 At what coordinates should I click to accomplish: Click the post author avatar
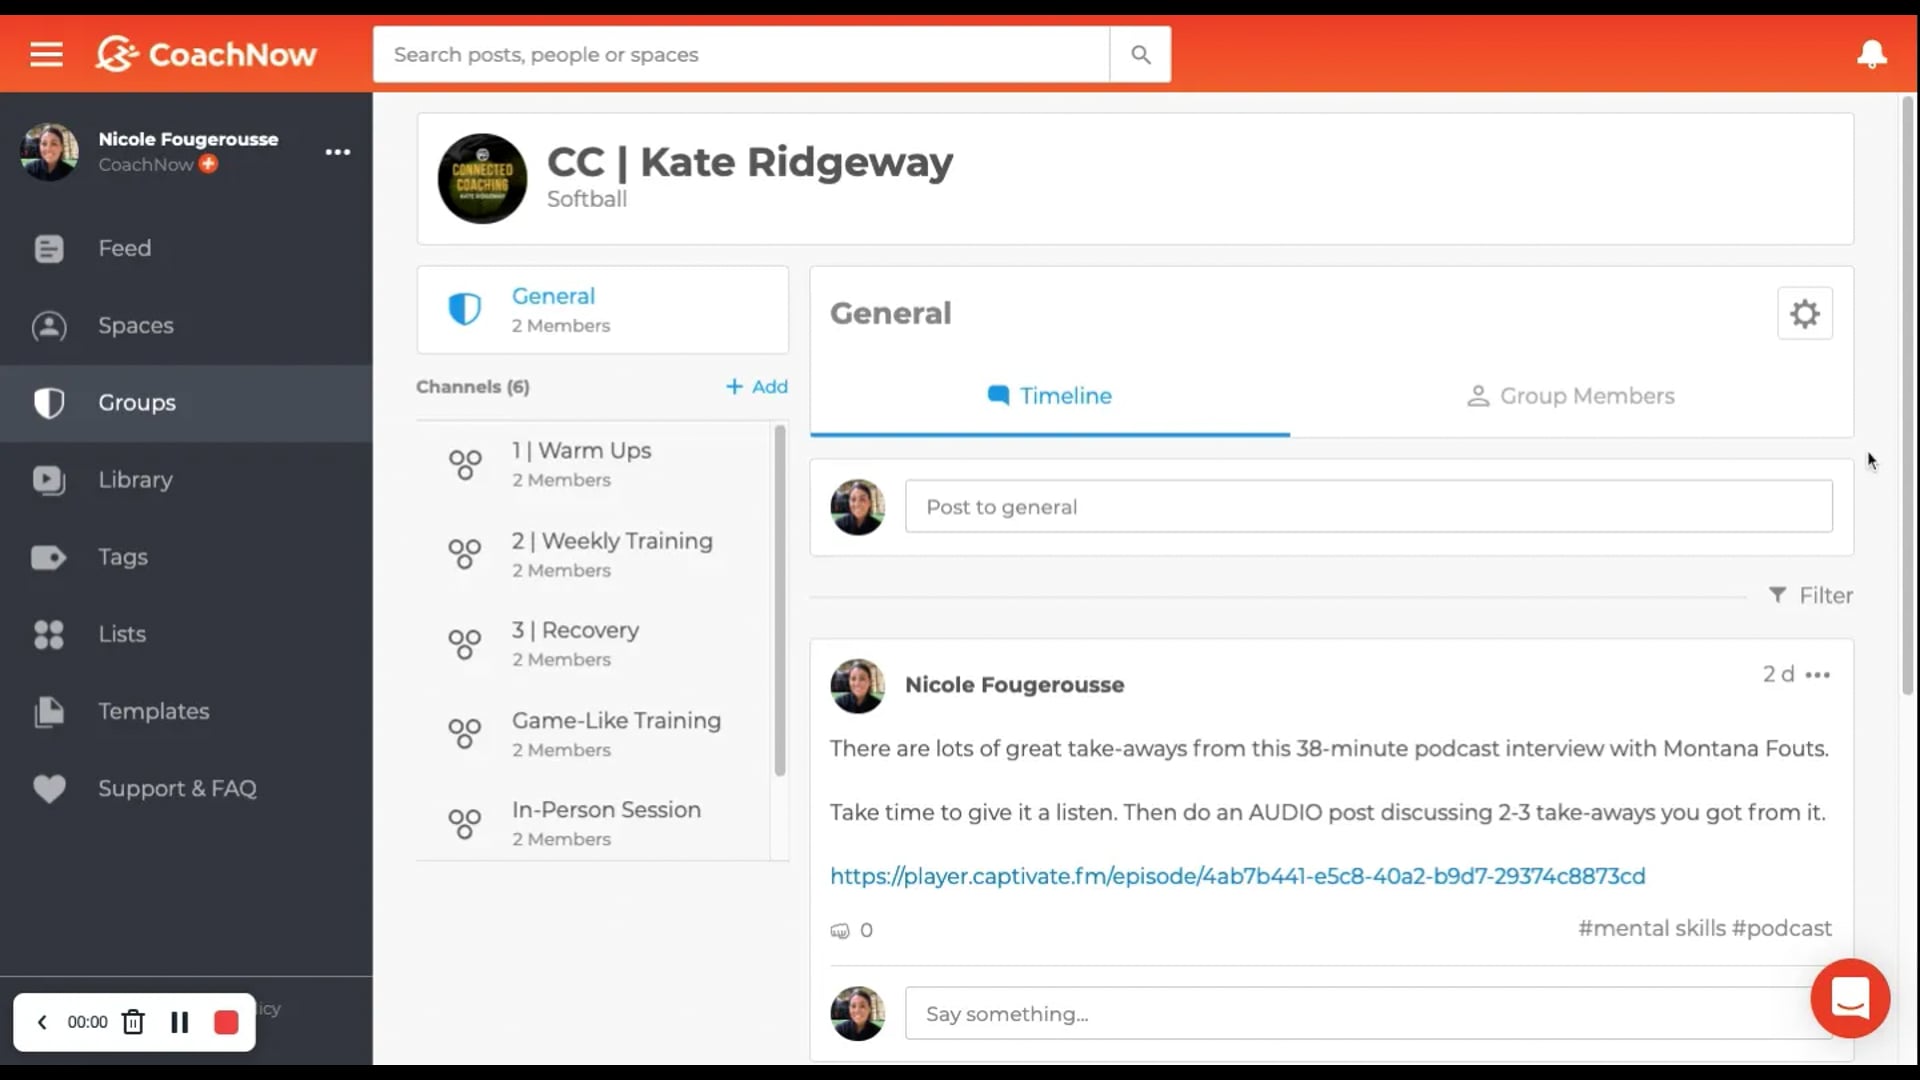tap(858, 686)
